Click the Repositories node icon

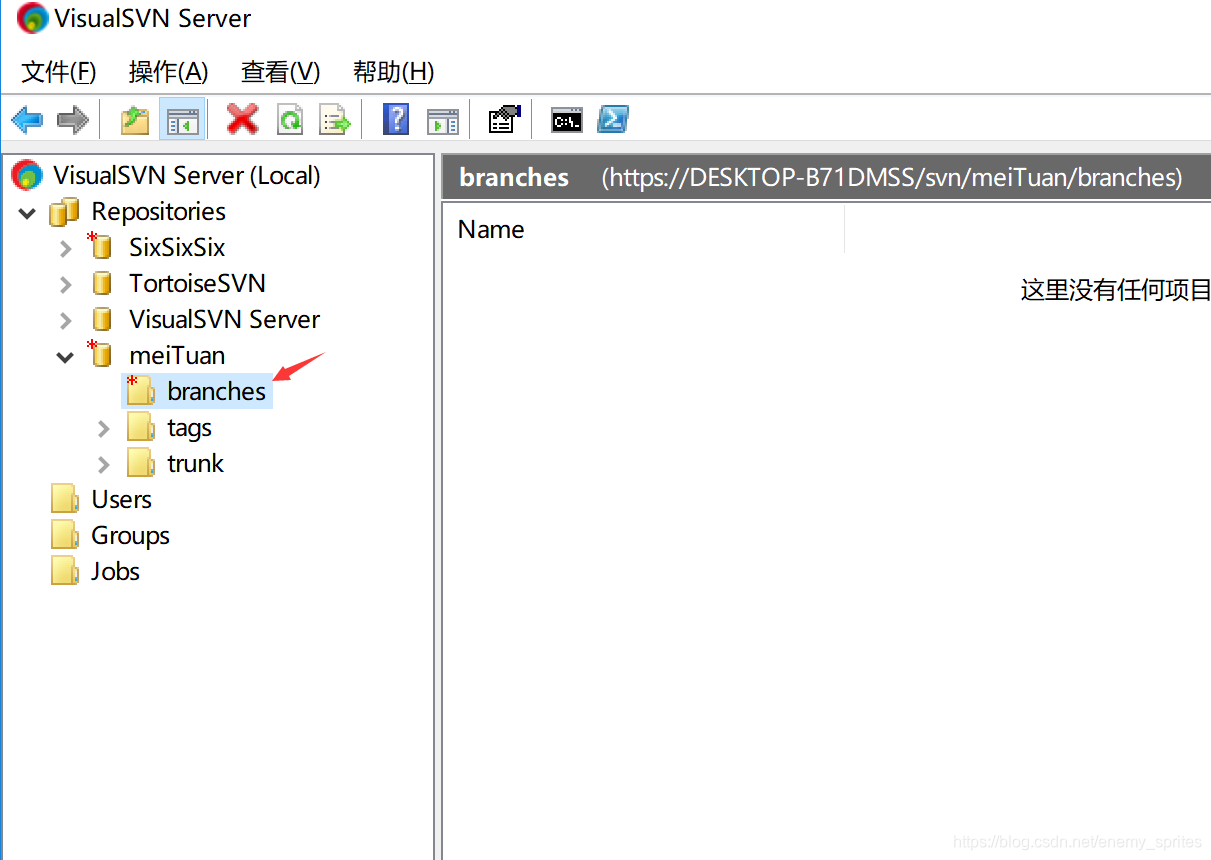[64, 212]
